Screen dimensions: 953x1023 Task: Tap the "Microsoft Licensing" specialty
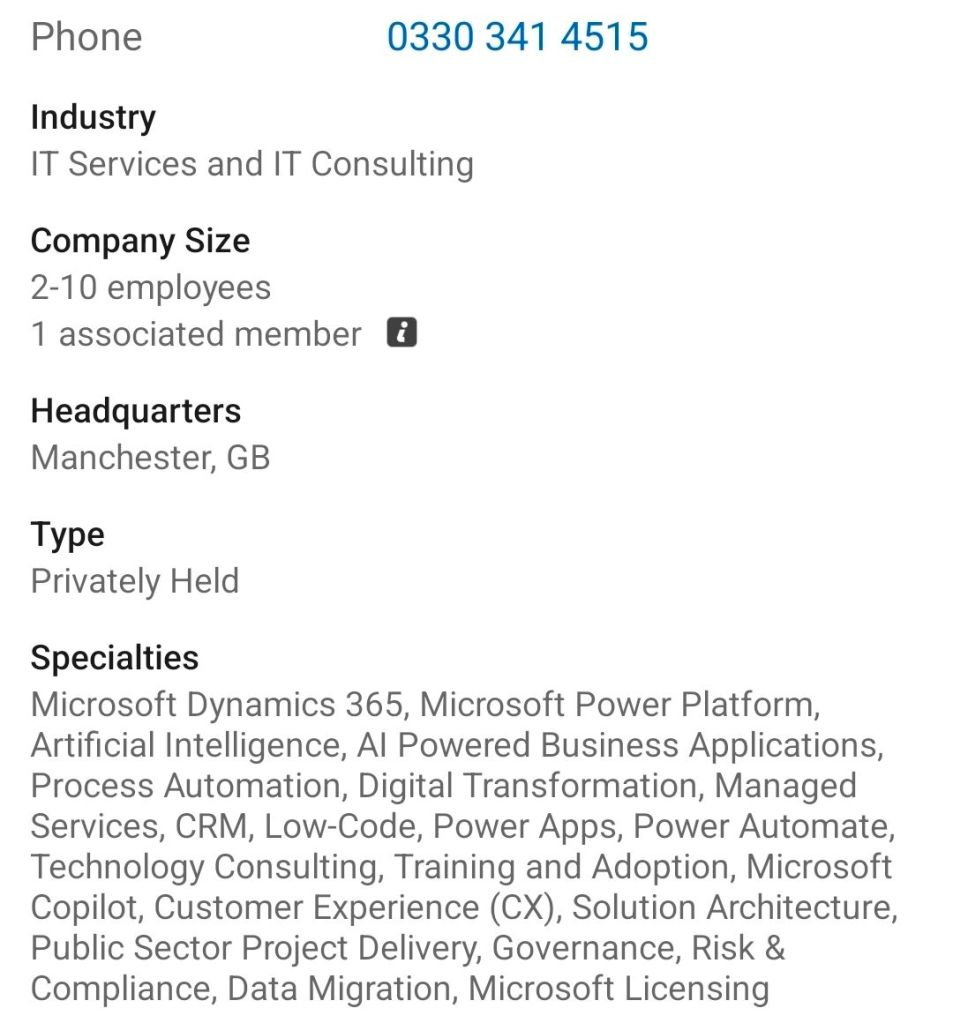click(619, 989)
